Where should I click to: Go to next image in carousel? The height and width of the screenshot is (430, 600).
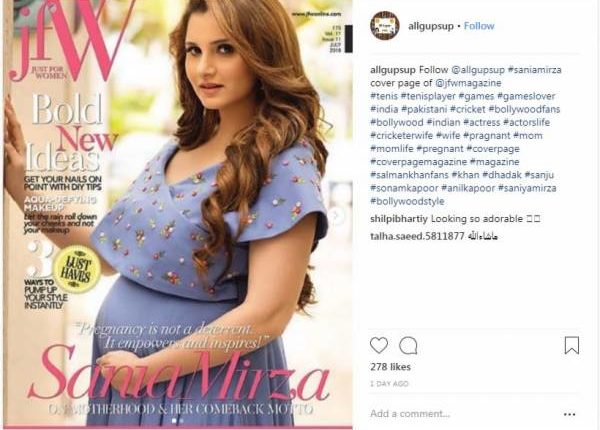pyautogui.click(x=336, y=215)
